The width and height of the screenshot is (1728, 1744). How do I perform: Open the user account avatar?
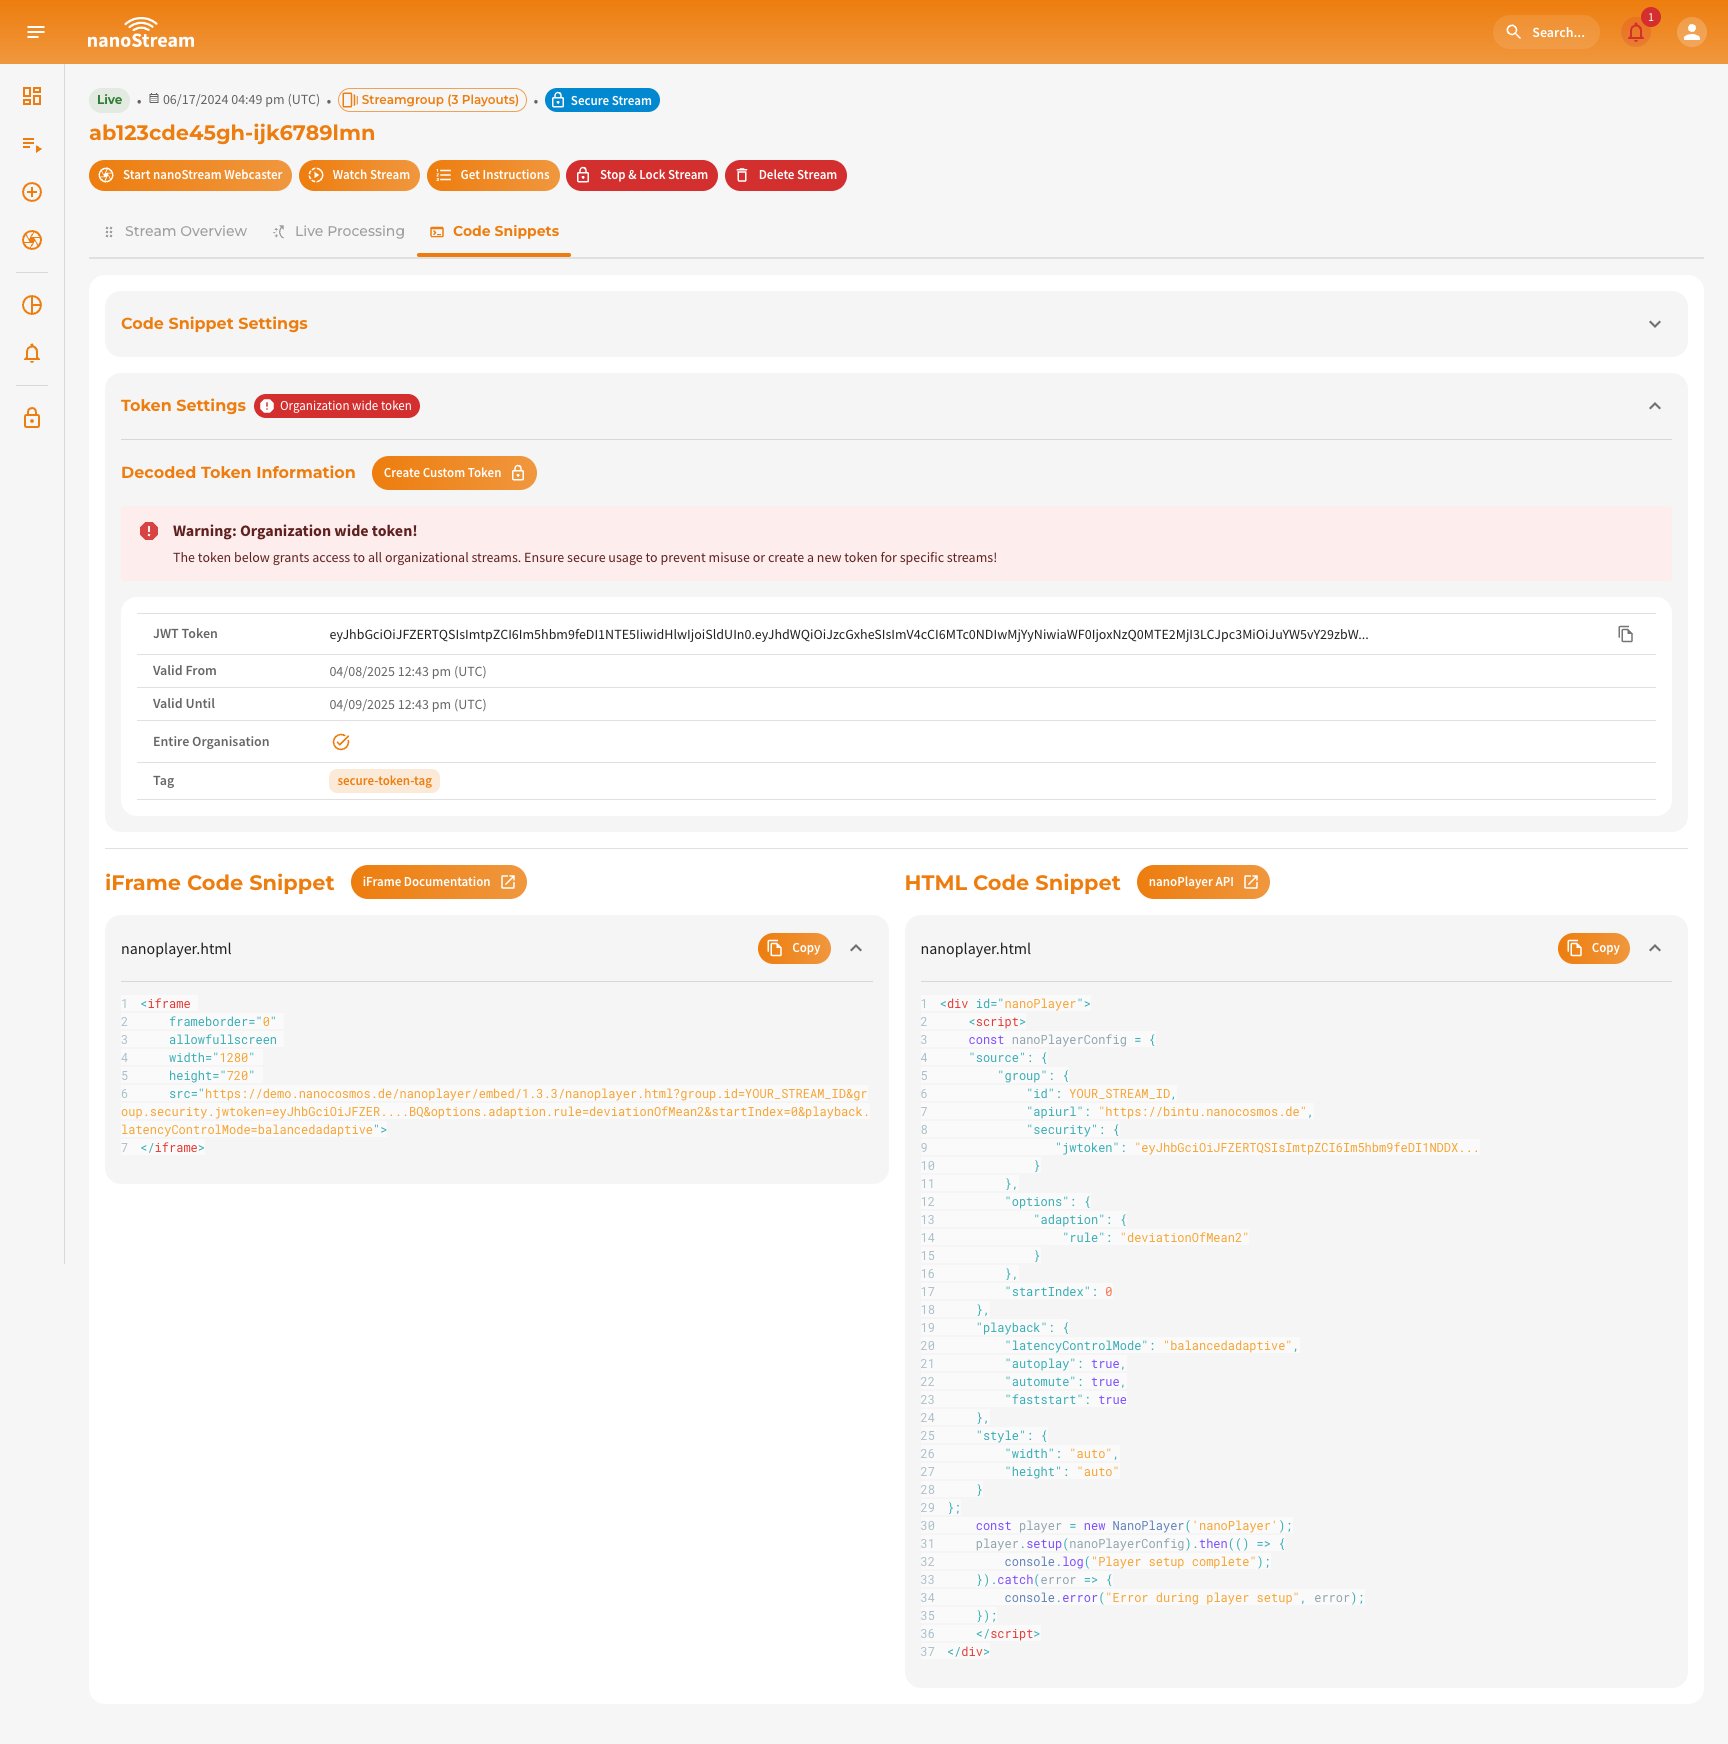1691,32
